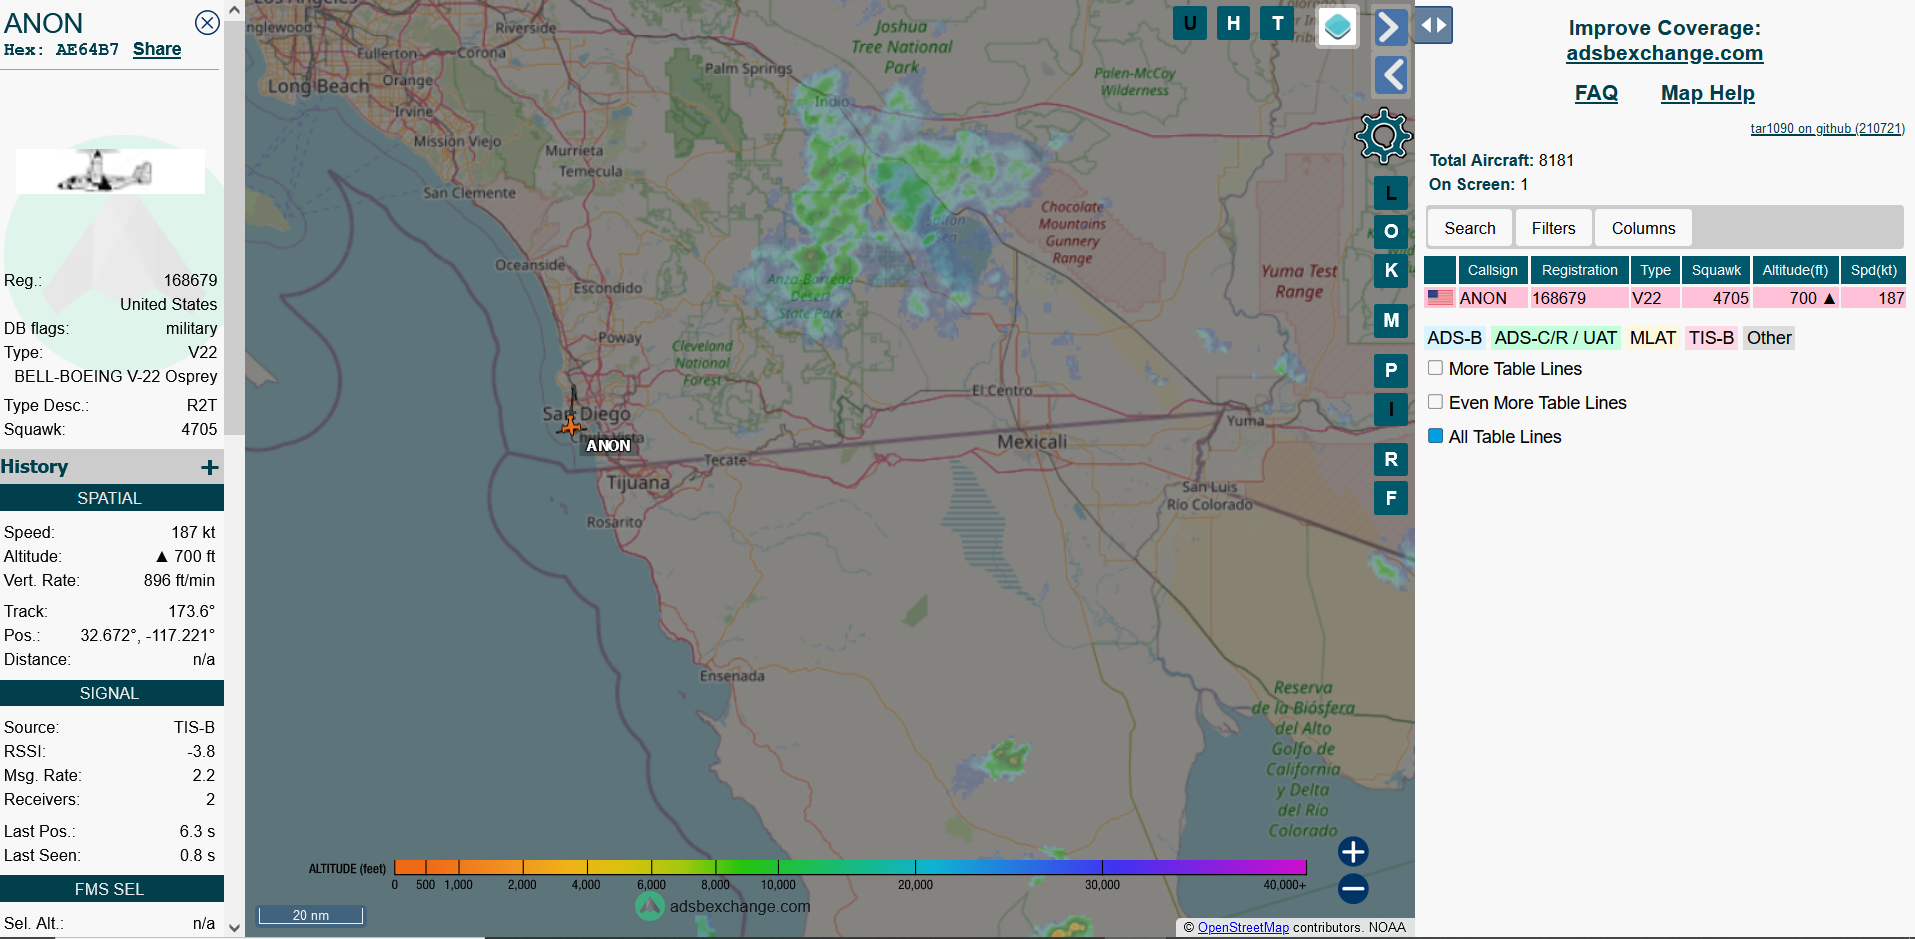Click the R map button
The height and width of the screenshot is (939, 1915).
click(x=1391, y=459)
